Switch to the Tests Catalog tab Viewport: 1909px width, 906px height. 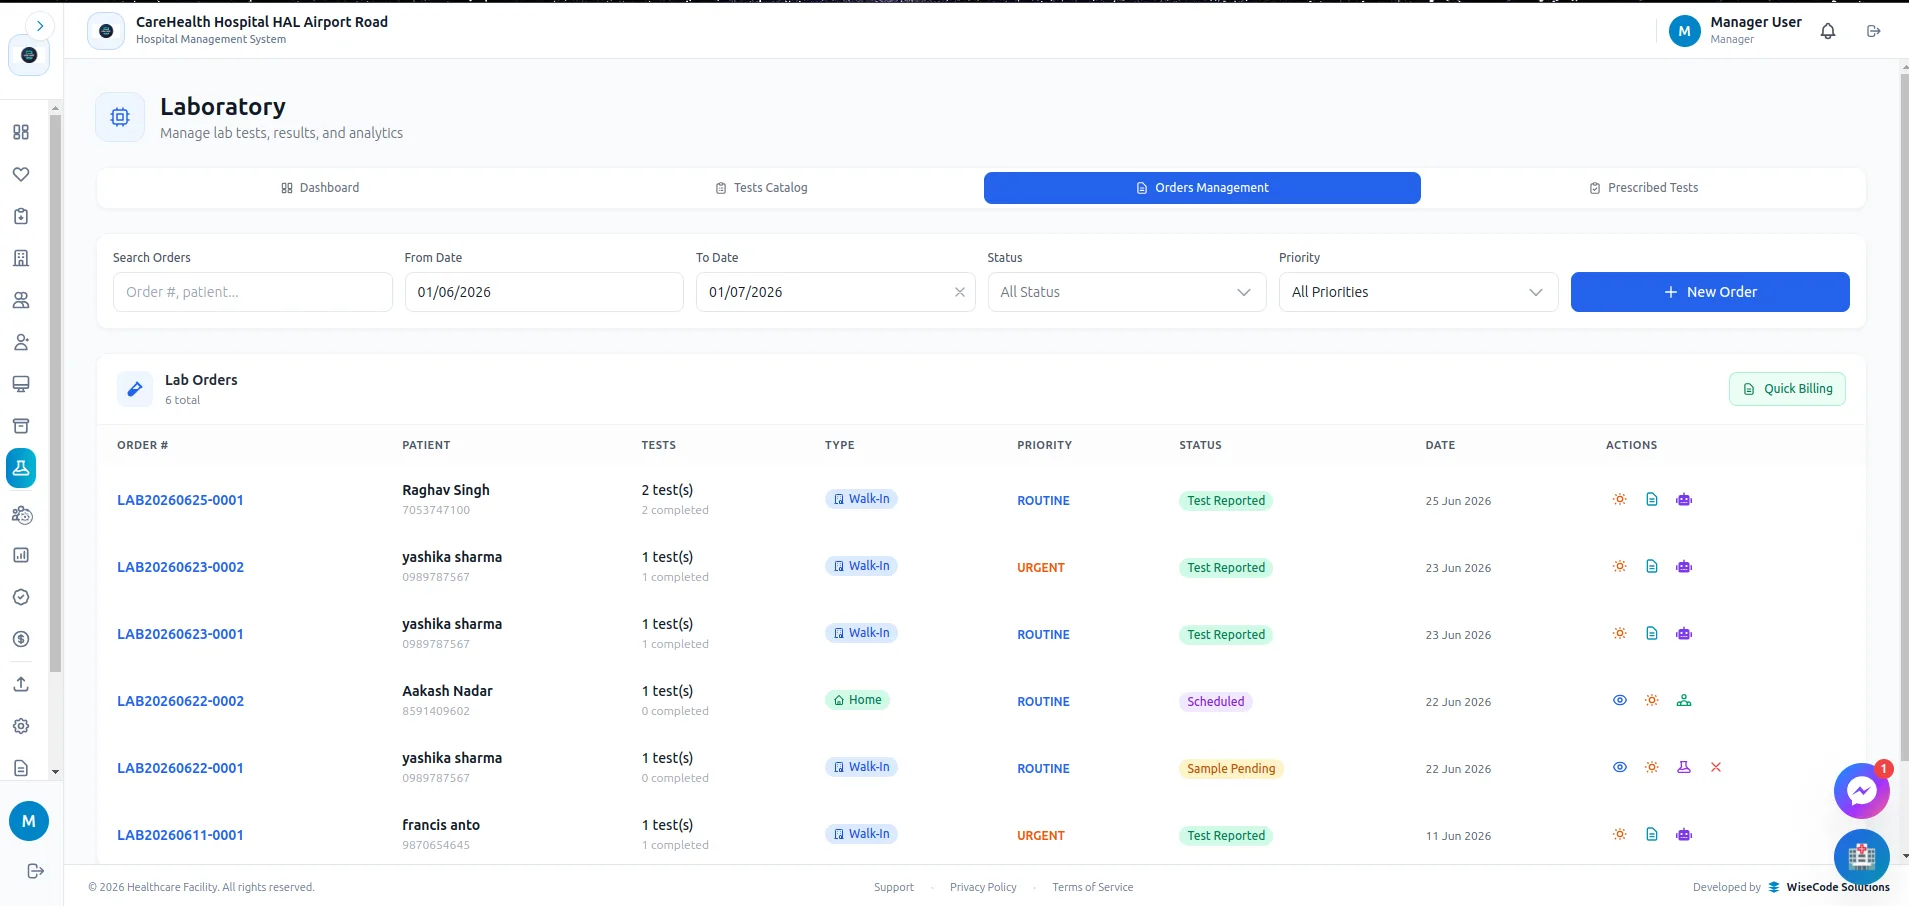pos(761,188)
